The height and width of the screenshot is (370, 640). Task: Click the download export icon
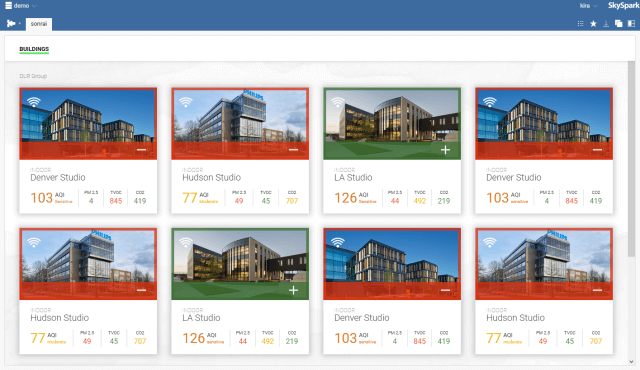(x=606, y=24)
